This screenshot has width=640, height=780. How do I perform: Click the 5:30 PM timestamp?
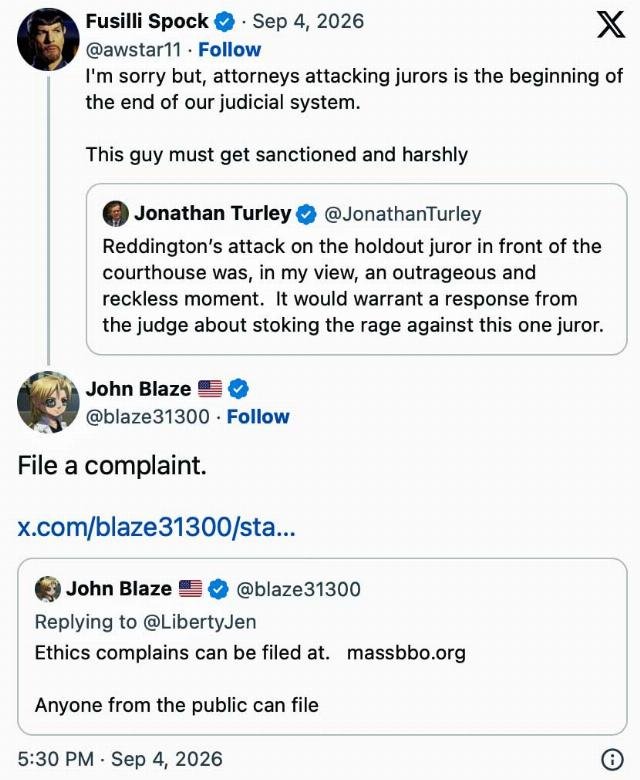click(x=56, y=759)
